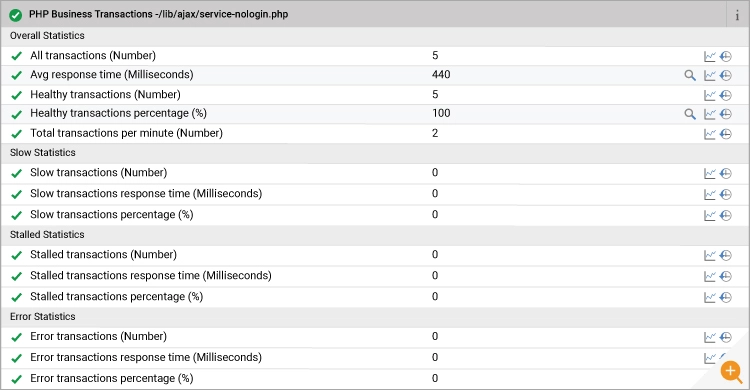Show graph for Slow transactions response time
Viewport: 750px width, 390px height.
(710, 194)
